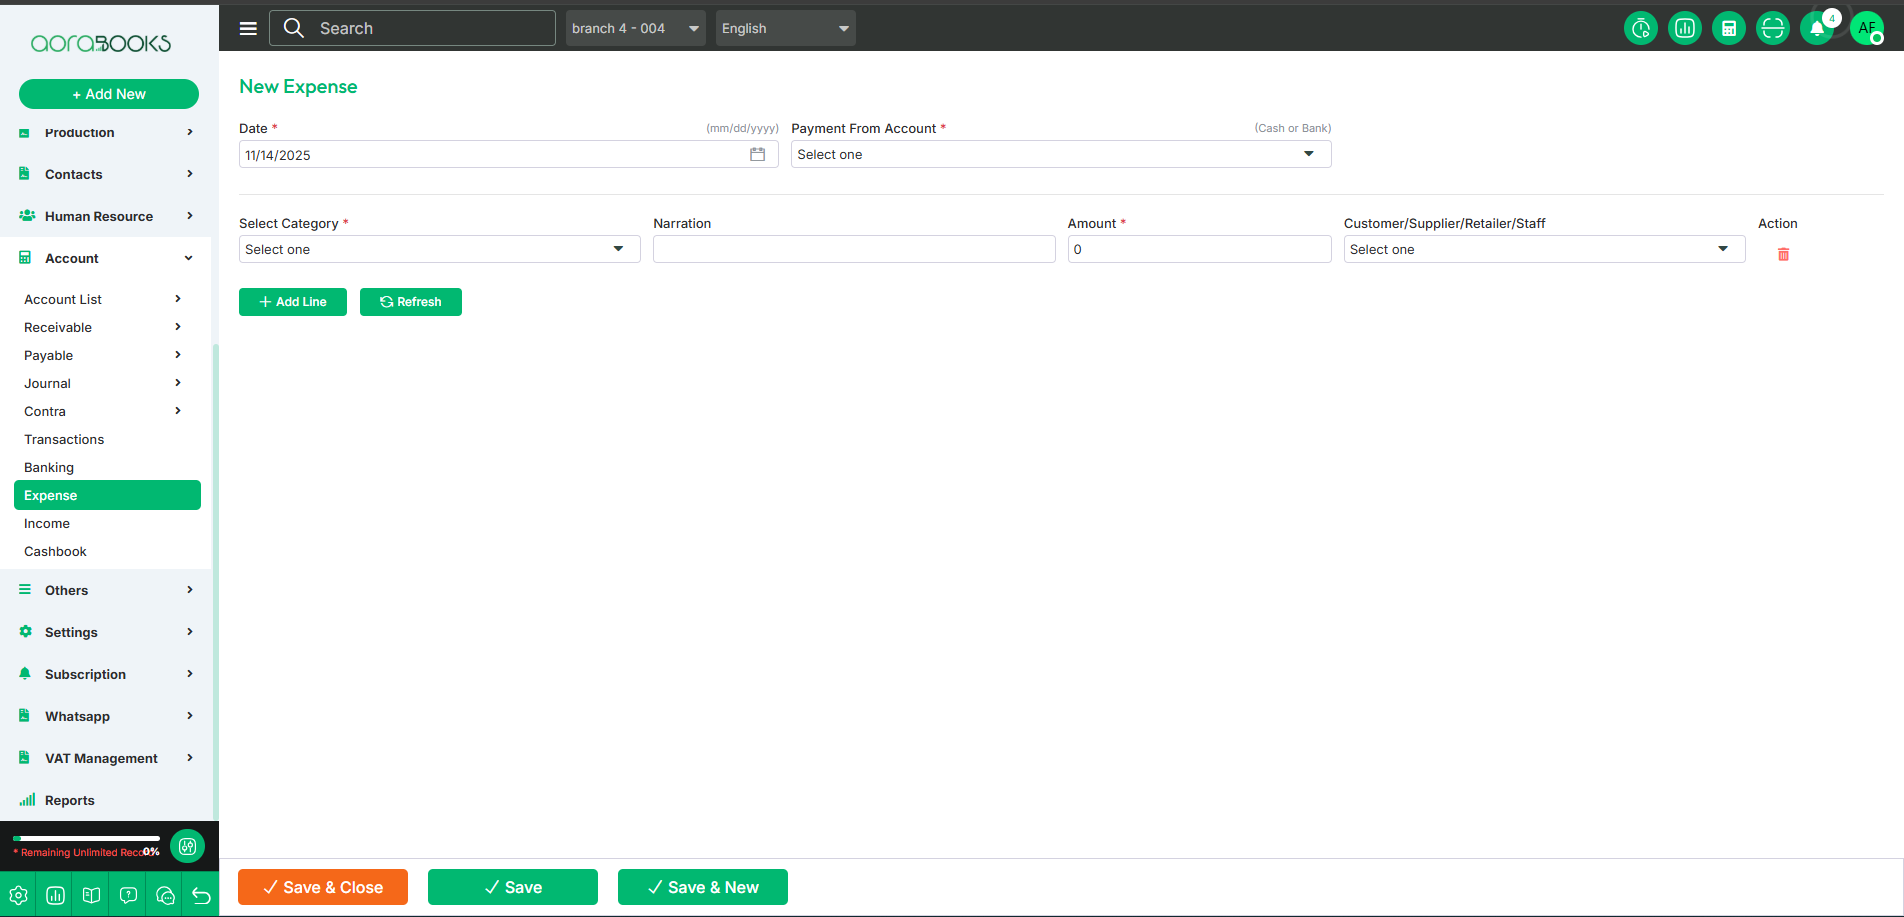Open the calendar picker in Date field

757,155
